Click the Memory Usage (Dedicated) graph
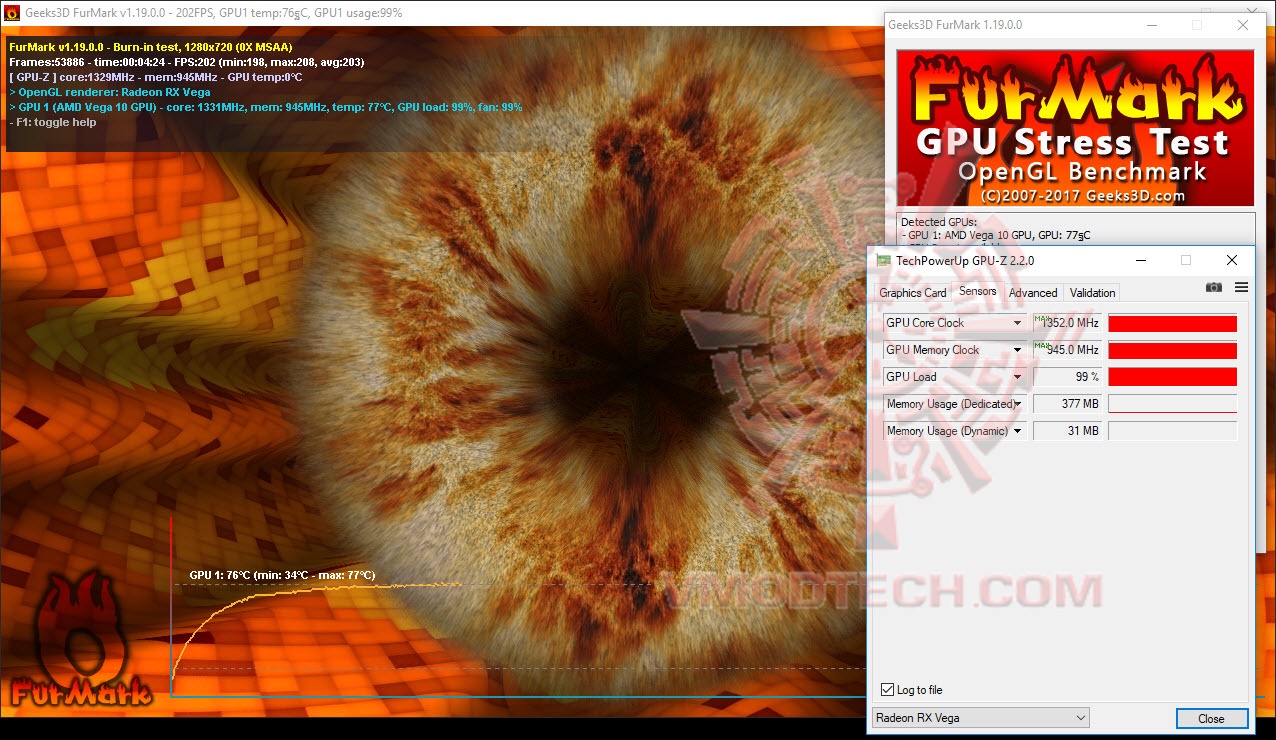Screen dimensions: 1276x740 point(1172,404)
